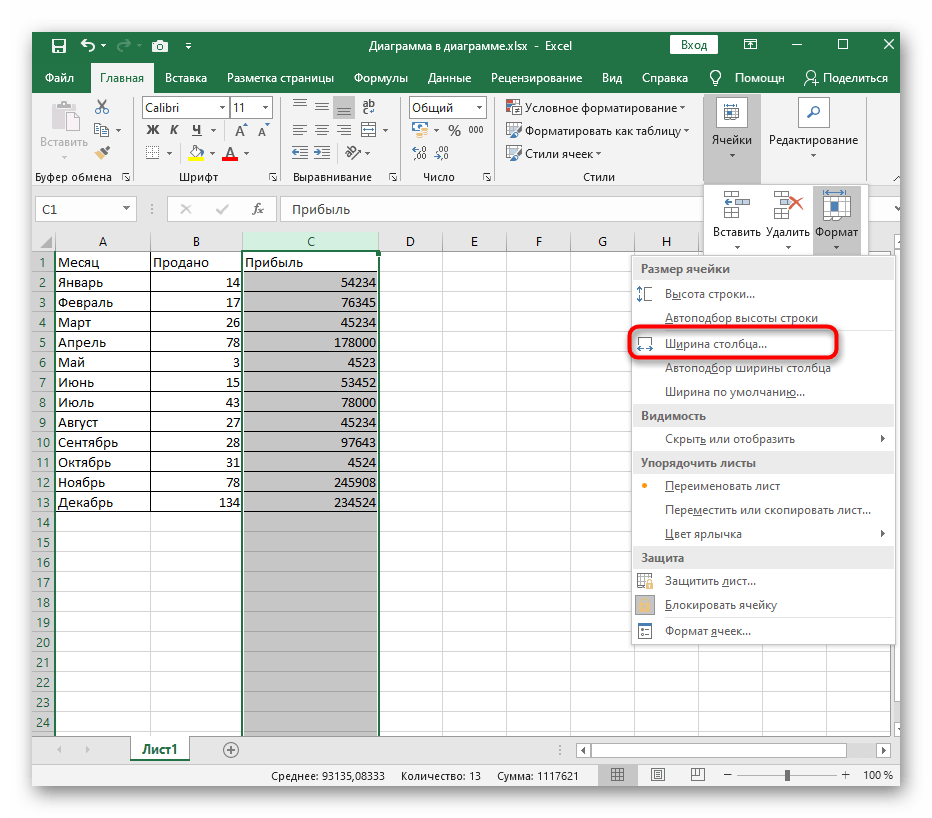Click the Undo arrow icon
The width and height of the screenshot is (932, 818).
[87, 45]
